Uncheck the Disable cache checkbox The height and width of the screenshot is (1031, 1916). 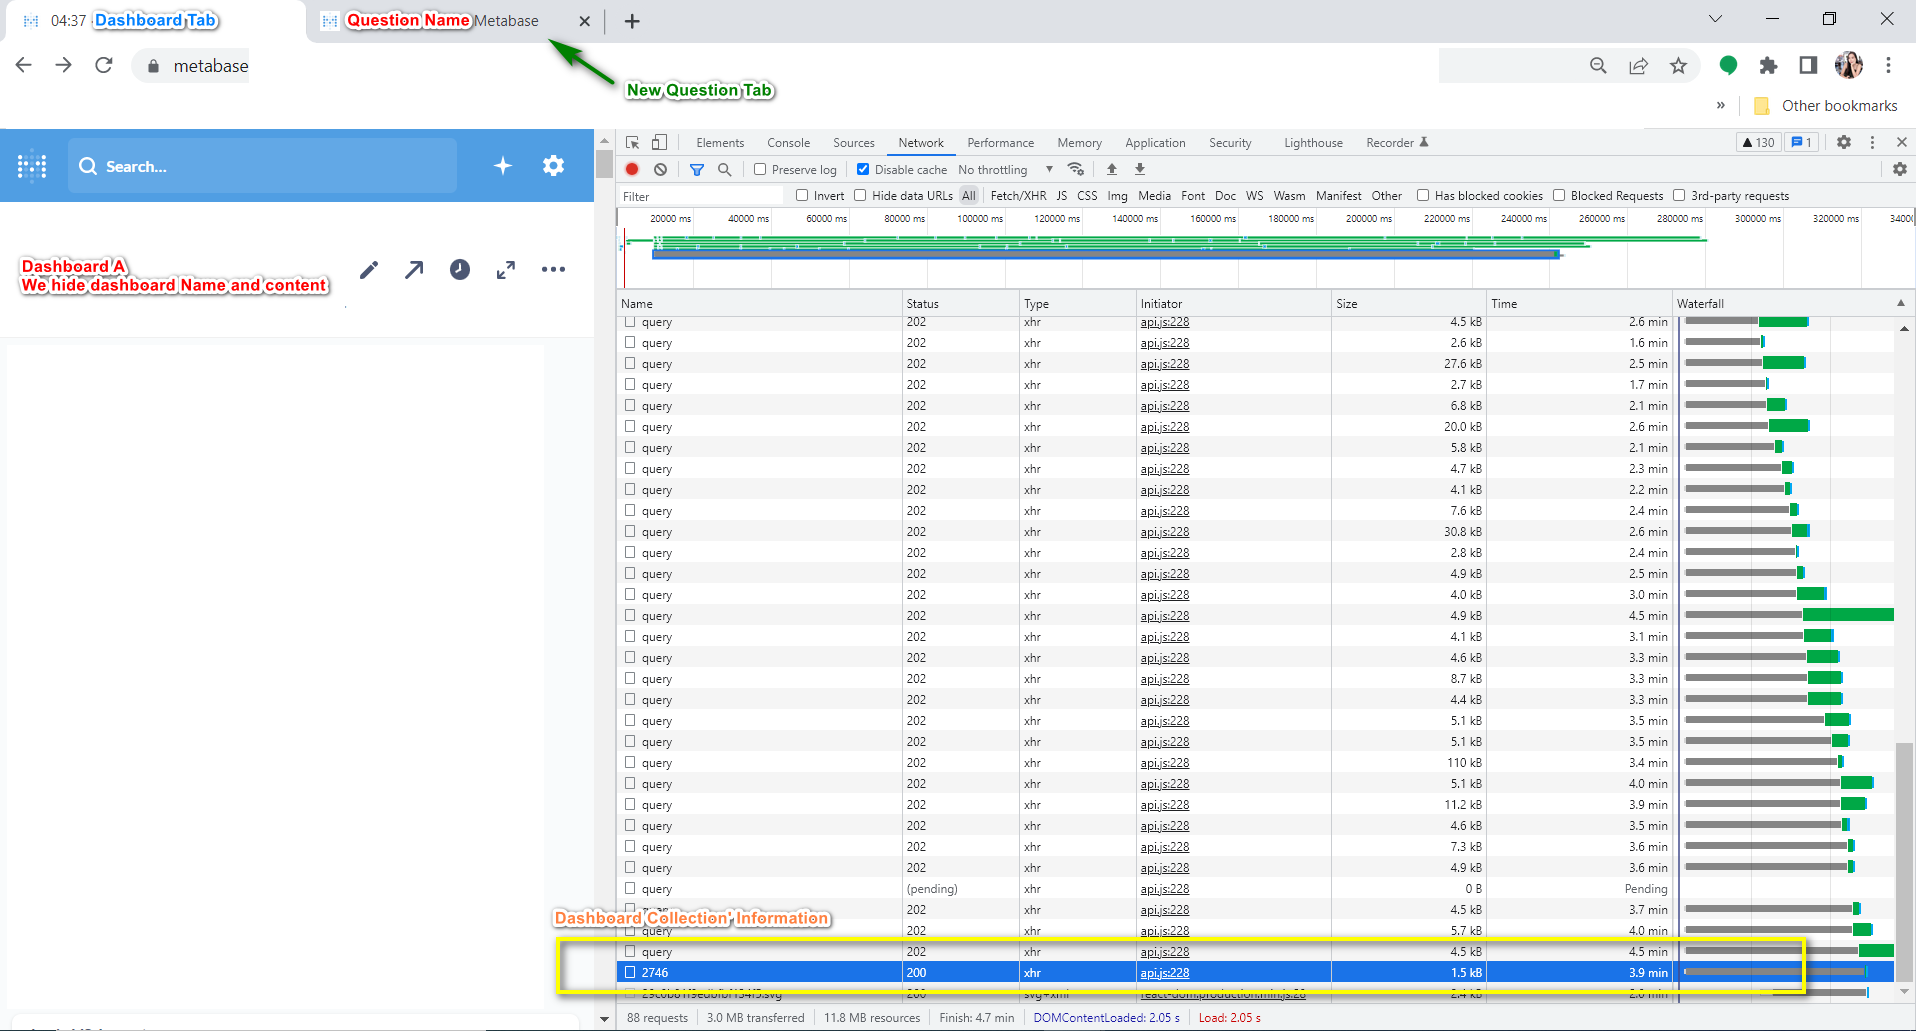863,169
